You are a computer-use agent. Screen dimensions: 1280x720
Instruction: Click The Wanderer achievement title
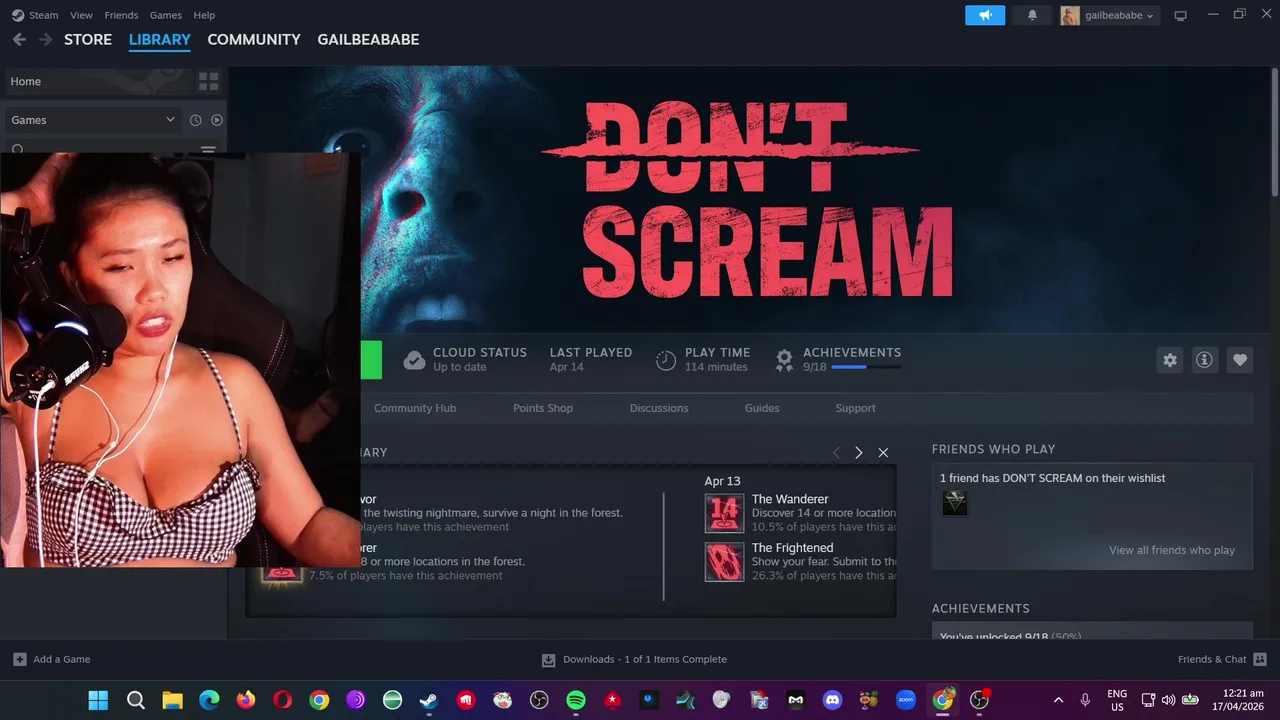[x=790, y=499]
